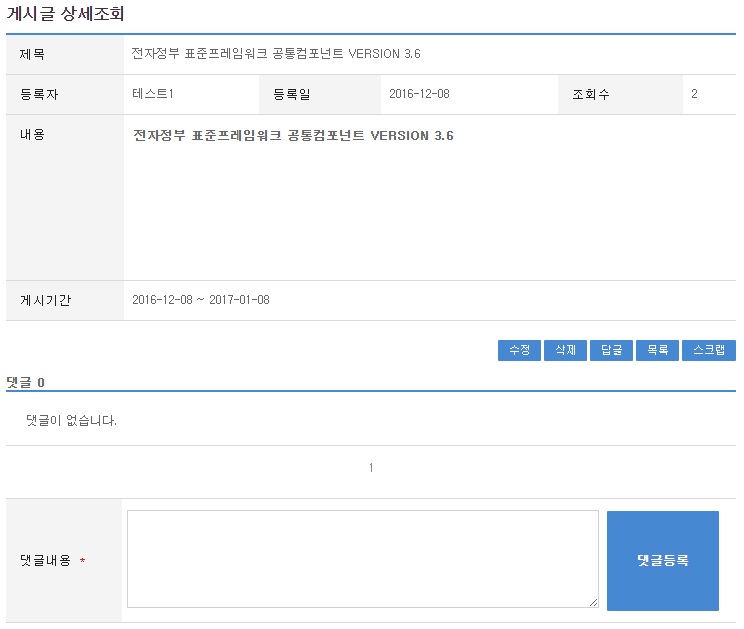Click the 댓글이 없습니다 empty message

click(x=72, y=420)
